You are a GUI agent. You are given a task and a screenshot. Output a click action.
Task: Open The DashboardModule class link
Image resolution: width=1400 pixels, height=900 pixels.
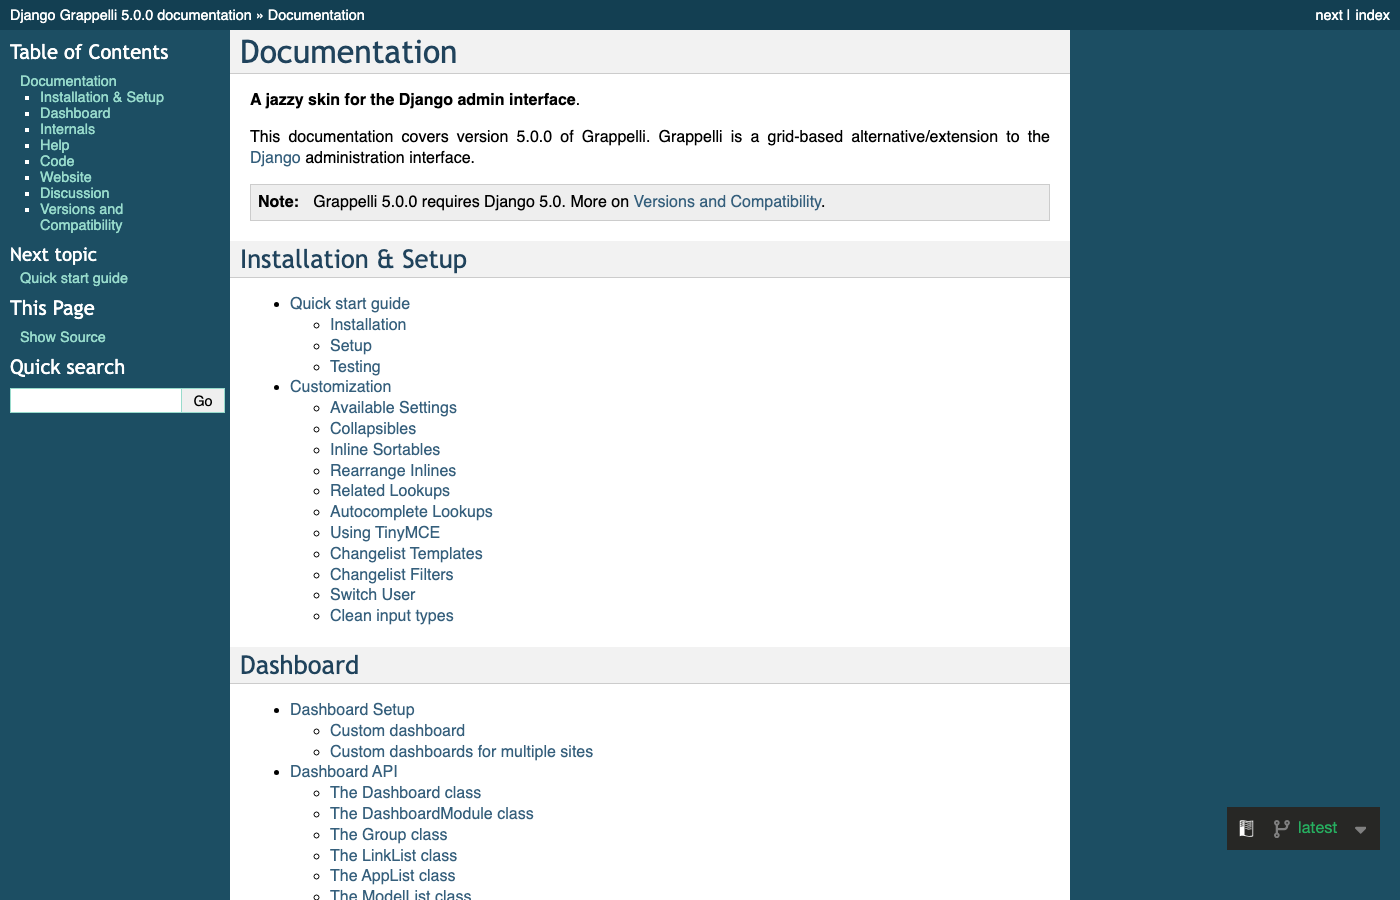pyautogui.click(x=432, y=814)
